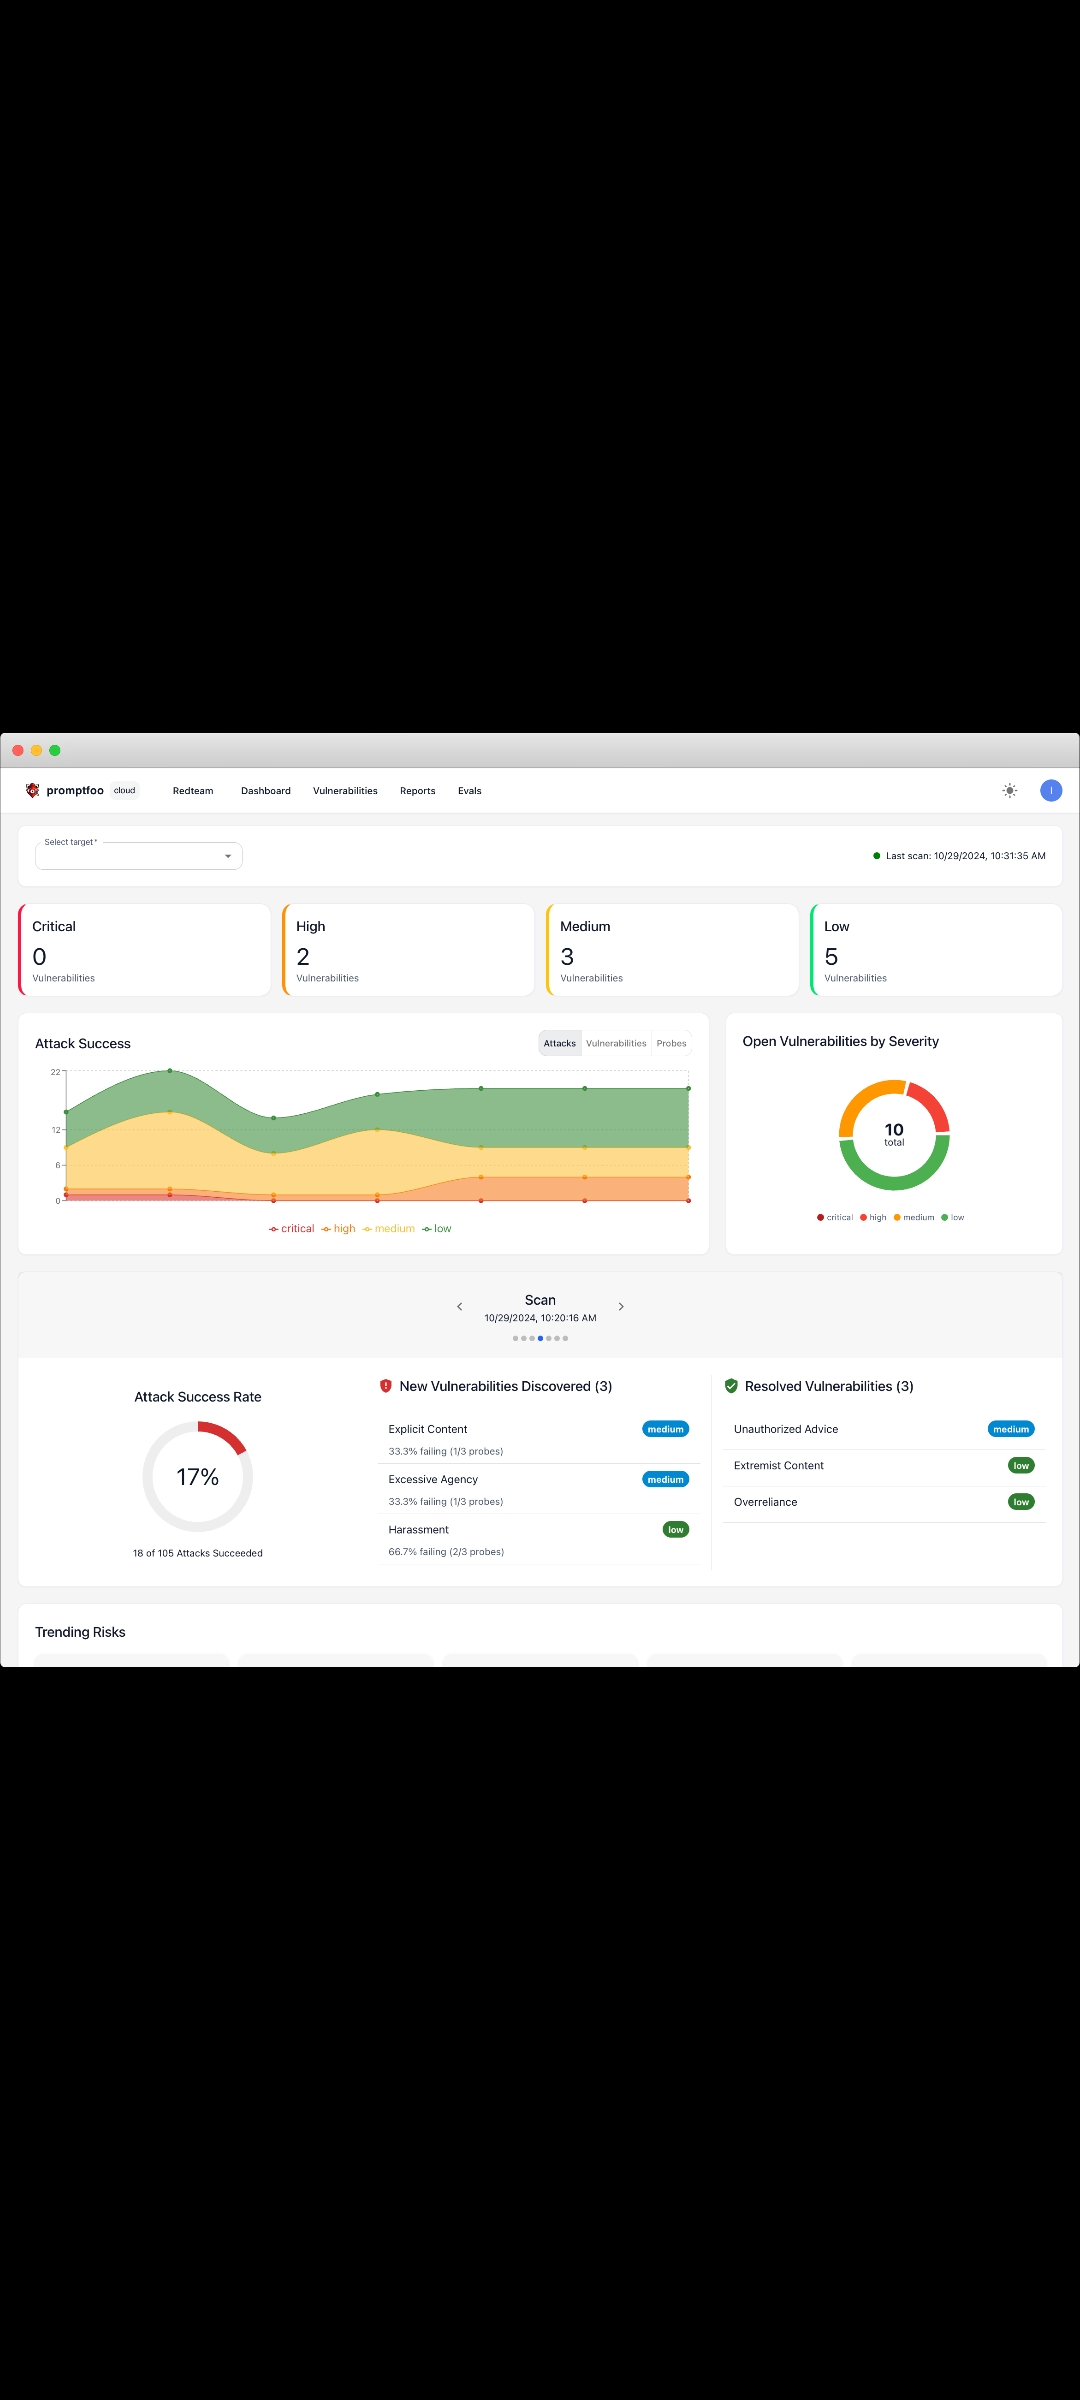Open Unauthorized Advice resolved row
The height and width of the screenshot is (2400, 1080).
click(884, 1430)
